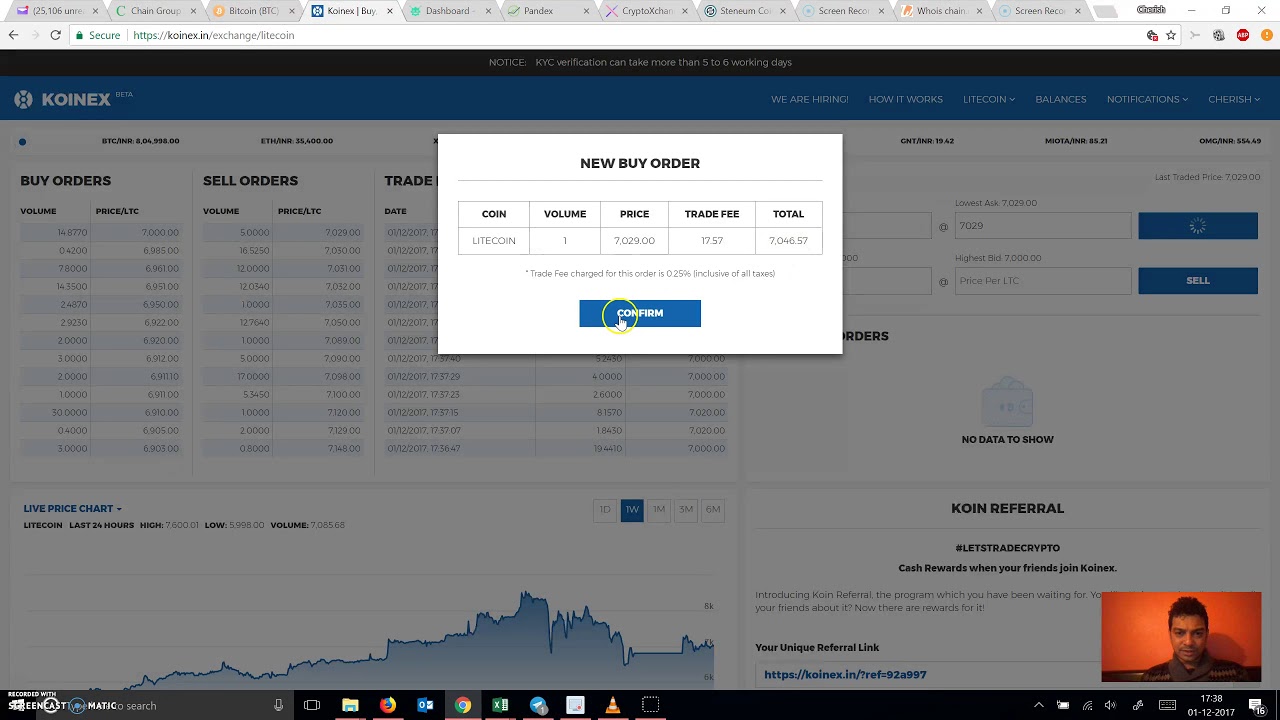Screen dimensions: 1280x720
Task: Click the lowest ask price field showing 7029
Action: click(1043, 226)
